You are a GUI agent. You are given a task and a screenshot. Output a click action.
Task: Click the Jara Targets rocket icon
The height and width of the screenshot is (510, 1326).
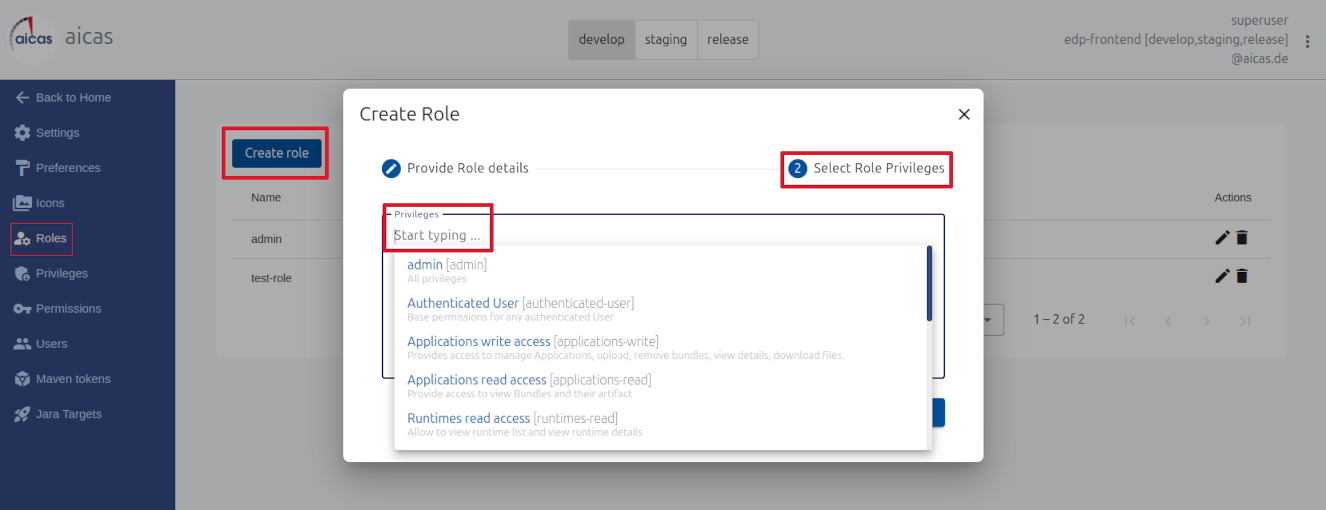pyautogui.click(x=22, y=414)
